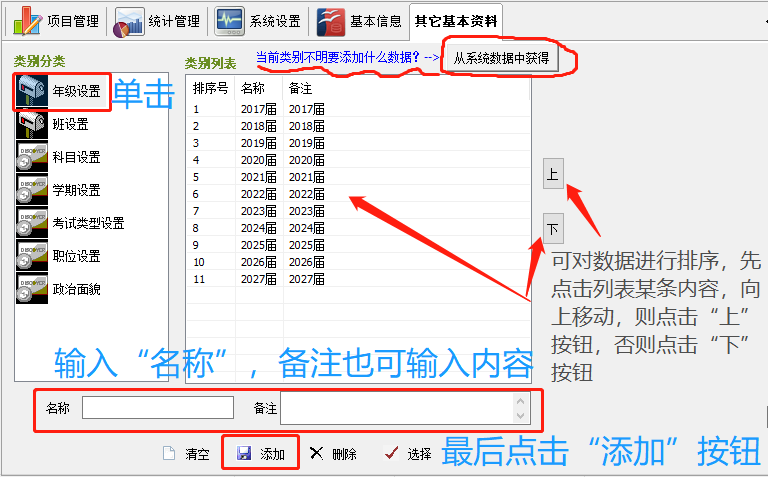Go to the 基本信息 tab

click(360, 21)
